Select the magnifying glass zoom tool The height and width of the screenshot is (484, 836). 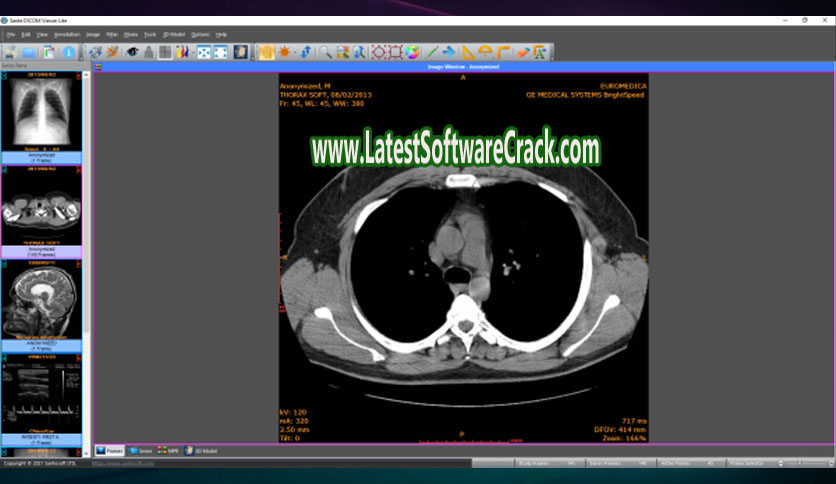tap(325, 52)
